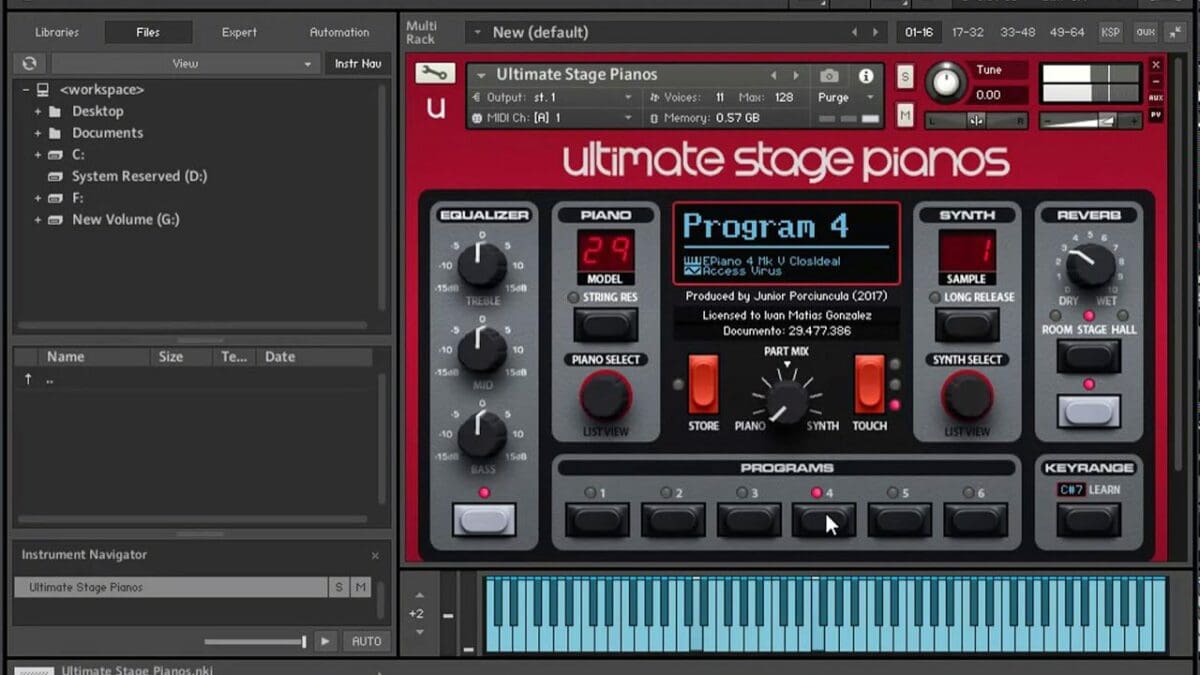Click the refresh icon above the file browser
The image size is (1200, 675).
pos(29,62)
